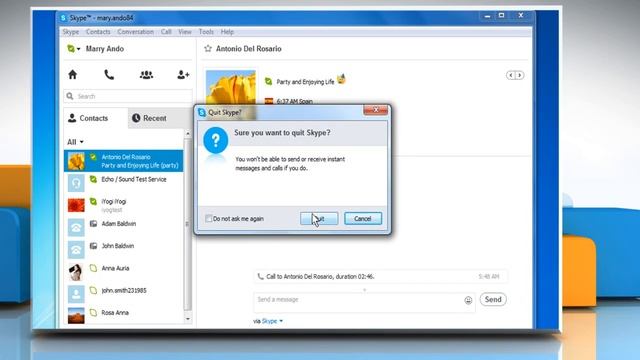Select 'Adam Baldwin' contact name
This screenshot has height=360, width=640.
[119, 224]
